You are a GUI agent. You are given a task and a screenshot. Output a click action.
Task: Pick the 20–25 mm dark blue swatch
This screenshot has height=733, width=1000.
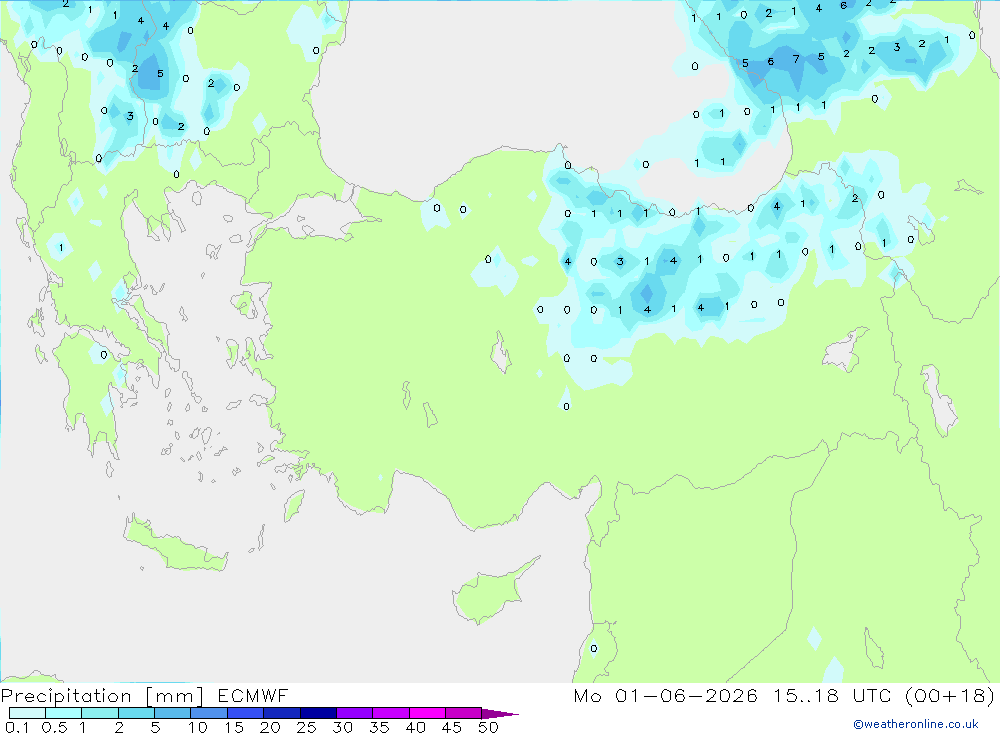click(x=282, y=713)
